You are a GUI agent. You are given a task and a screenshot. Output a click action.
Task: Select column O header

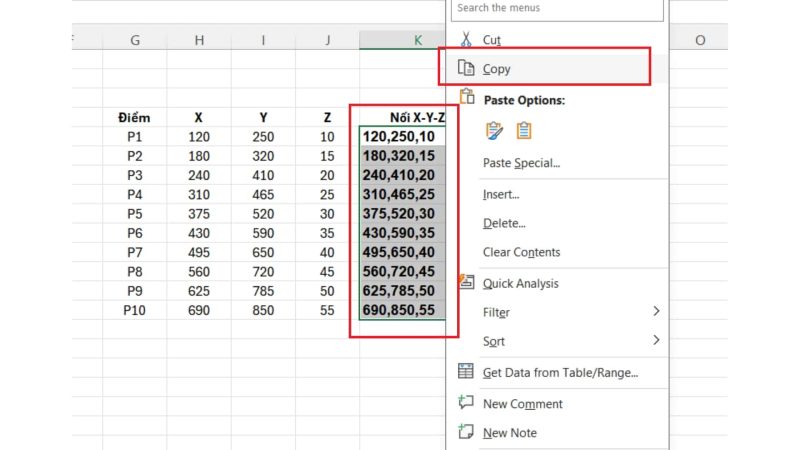[700, 40]
